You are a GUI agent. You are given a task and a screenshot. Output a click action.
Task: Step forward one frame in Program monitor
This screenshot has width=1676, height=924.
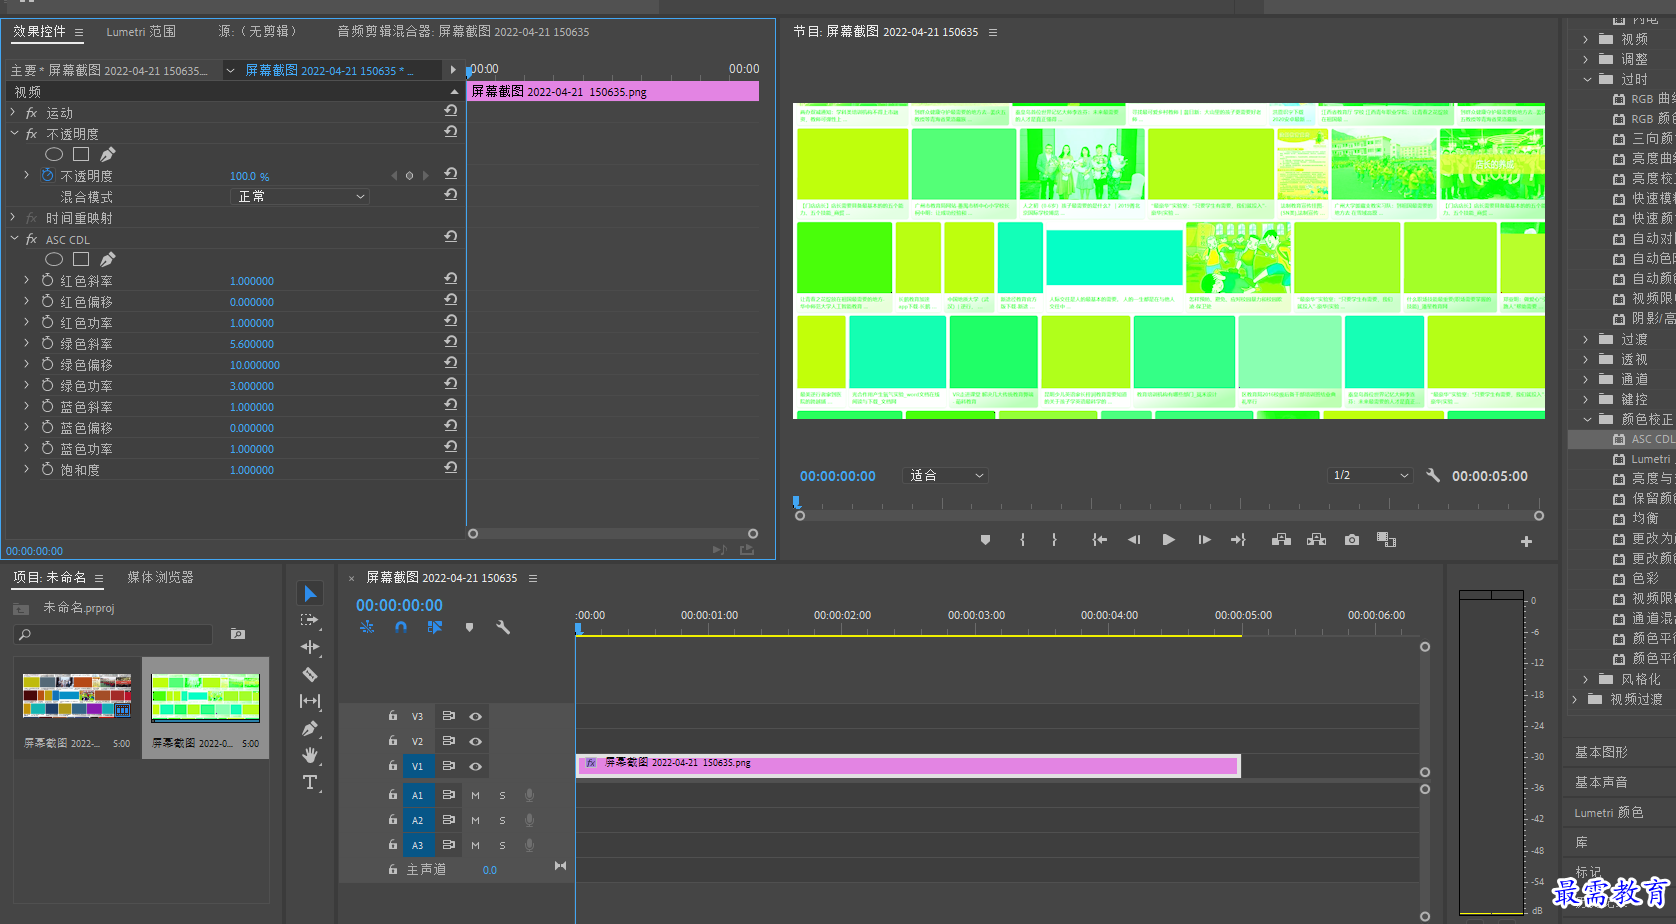[x=1204, y=540]
